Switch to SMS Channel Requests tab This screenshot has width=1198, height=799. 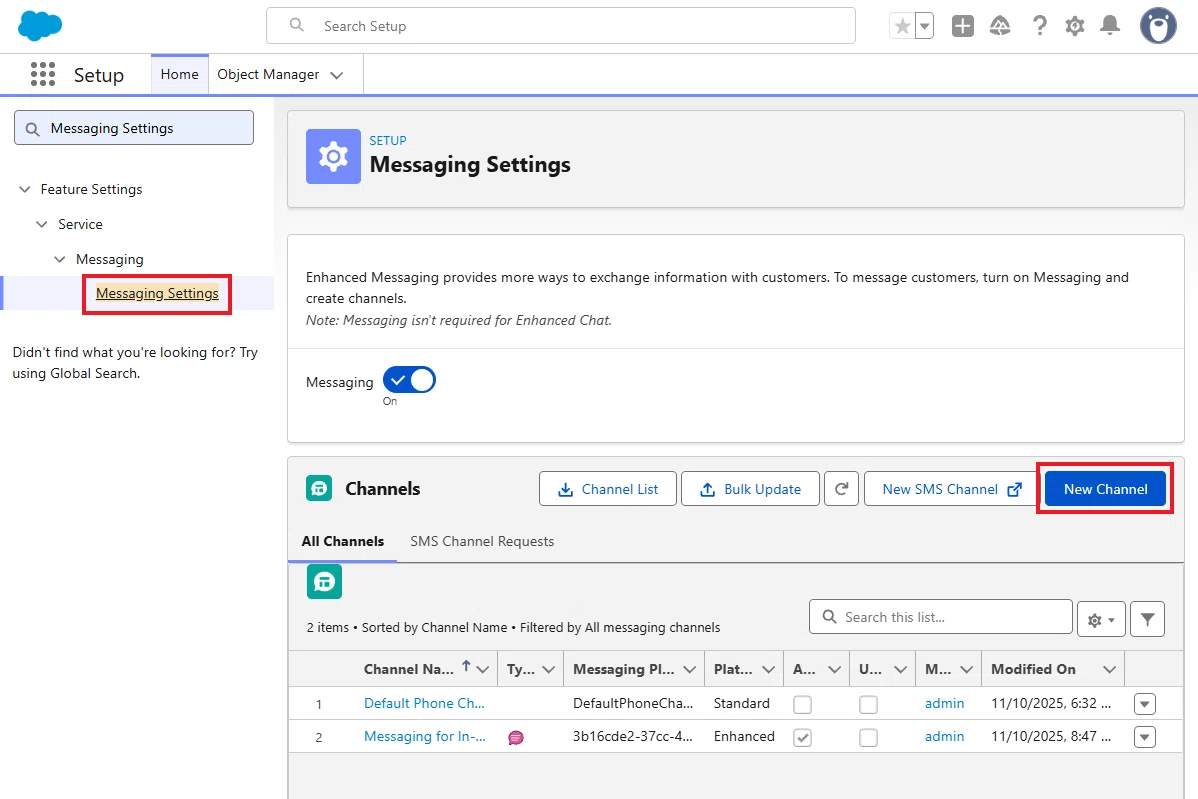coord(482,542)
